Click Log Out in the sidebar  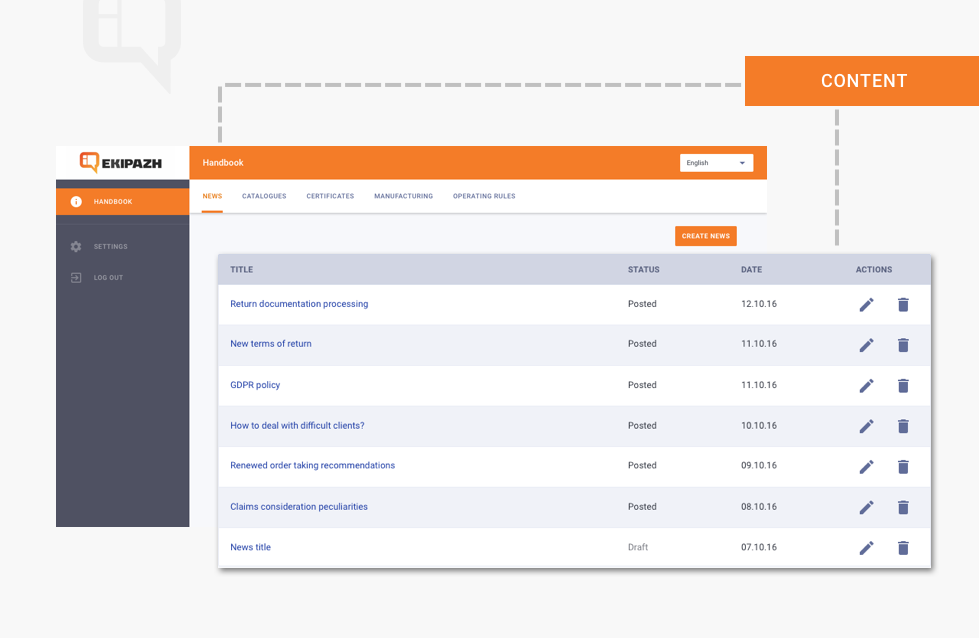[x=108, y=278]
